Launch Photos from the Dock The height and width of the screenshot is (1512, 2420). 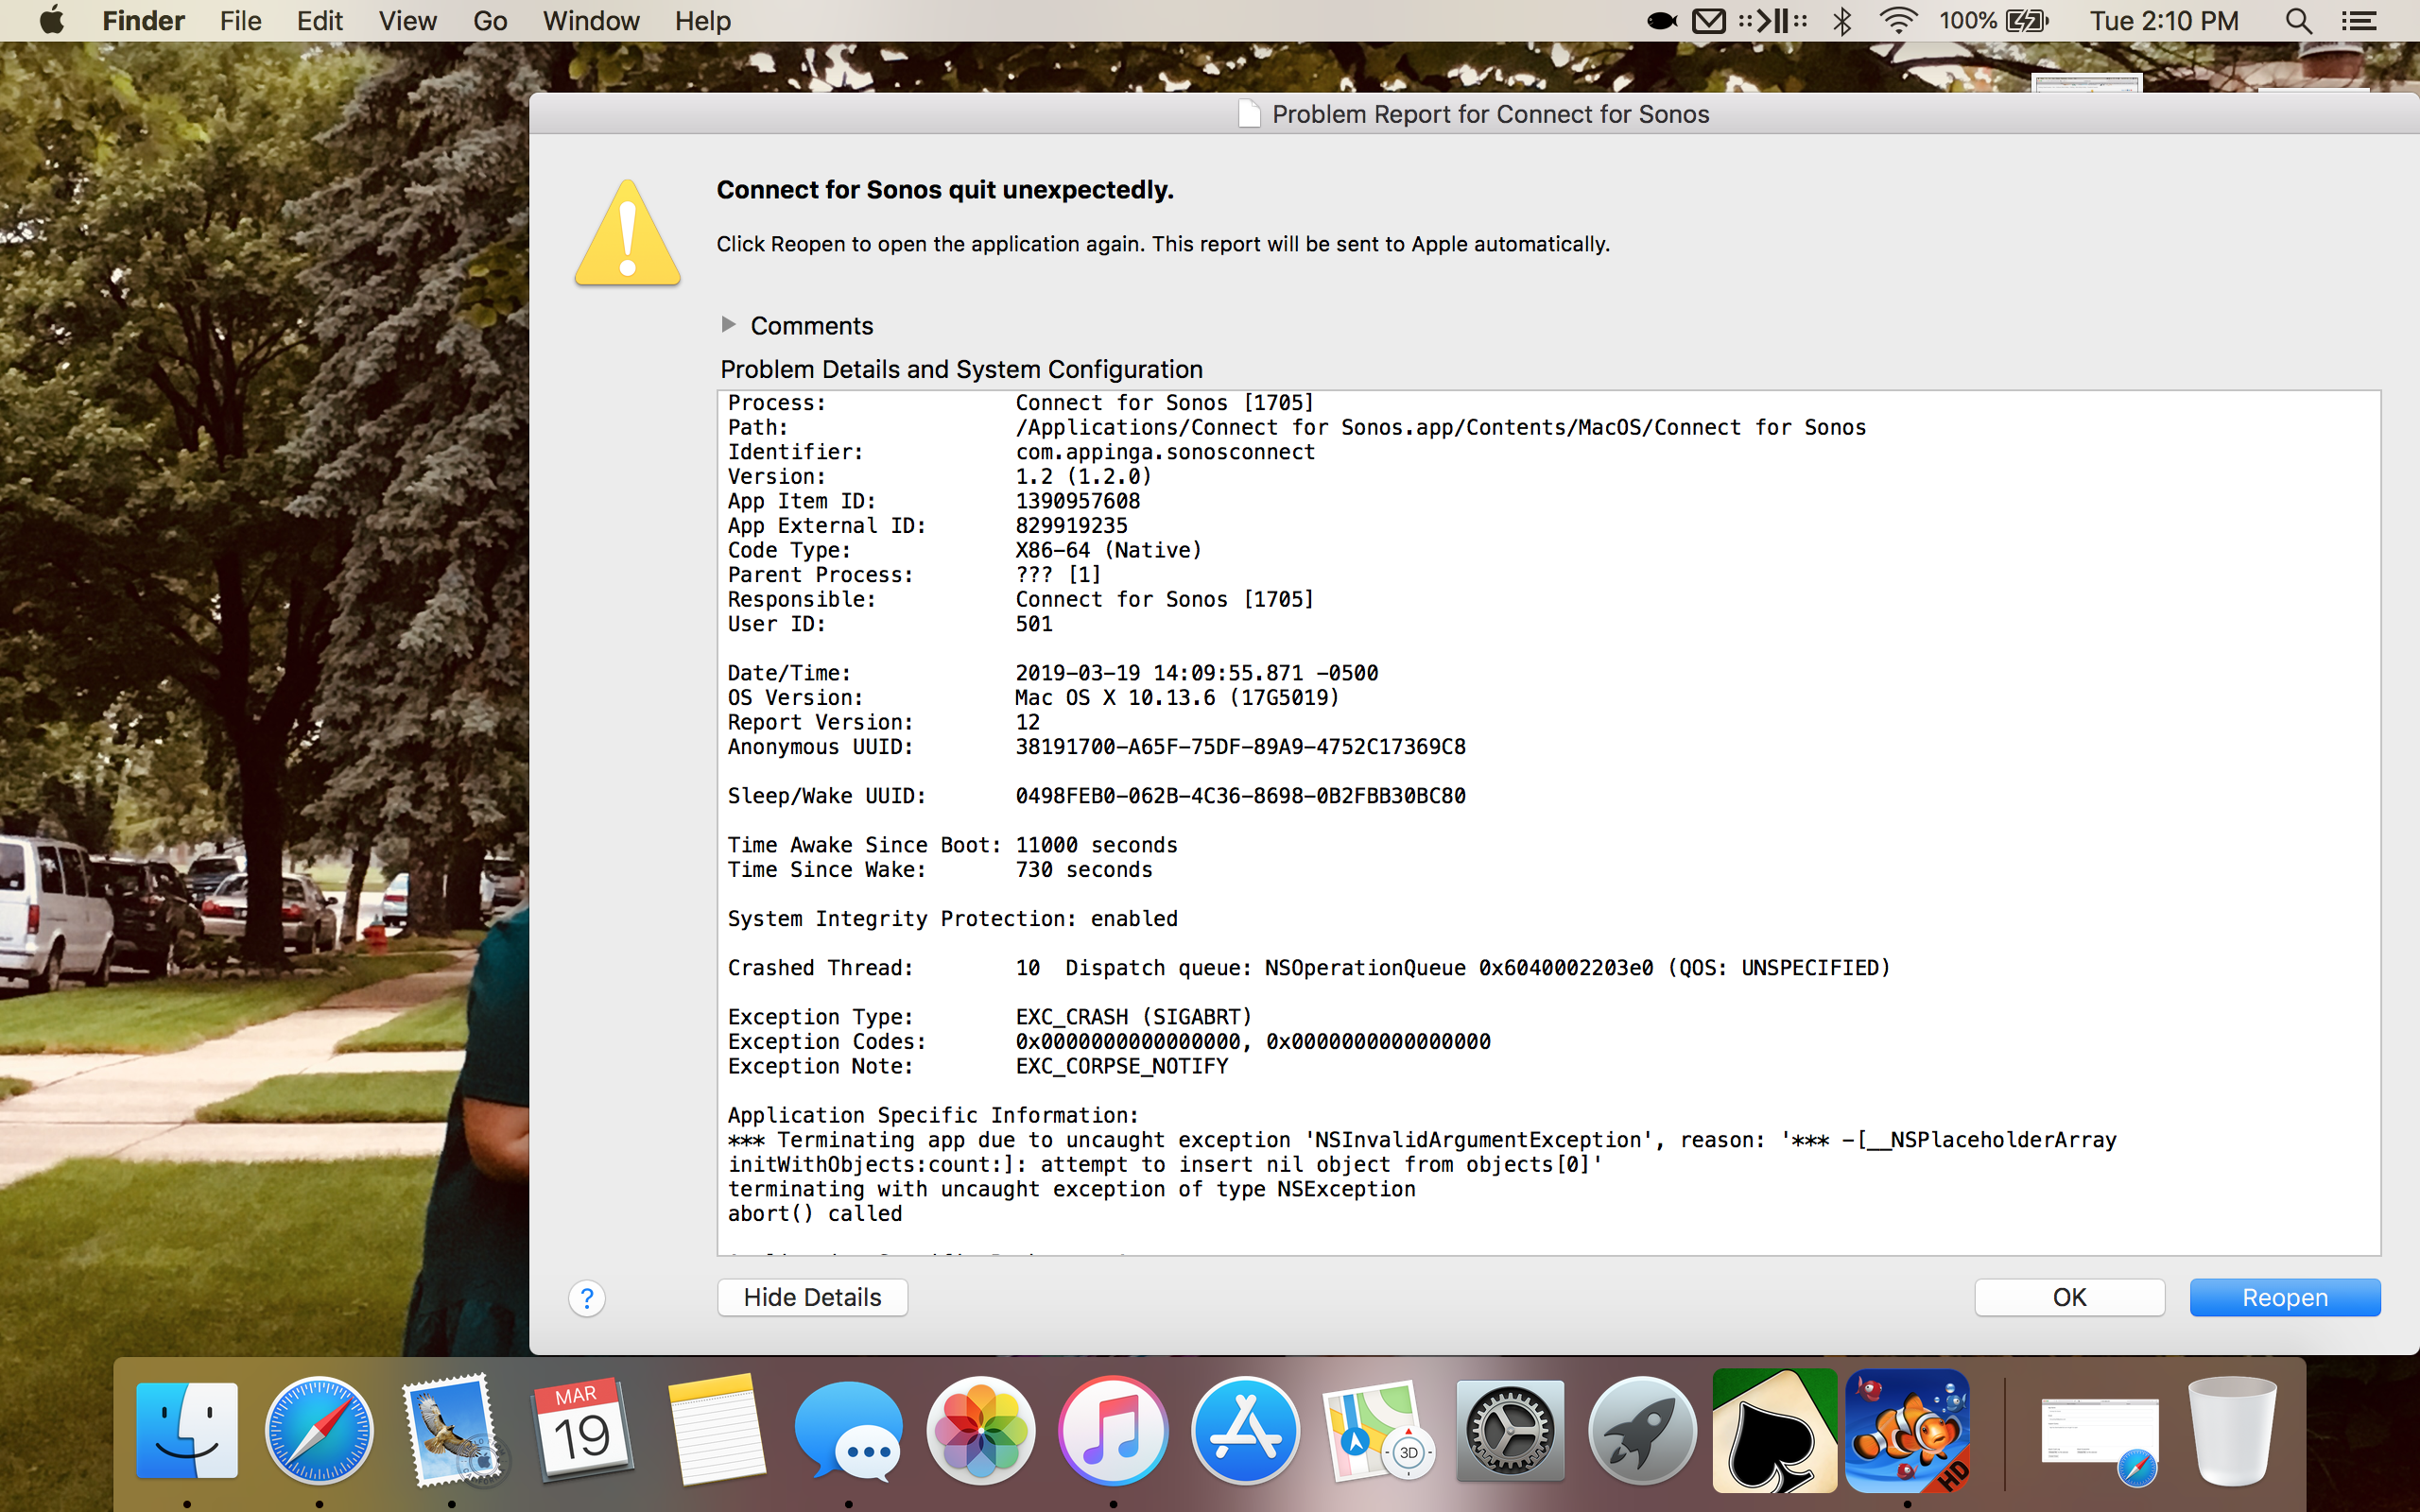click(980, 1430)
